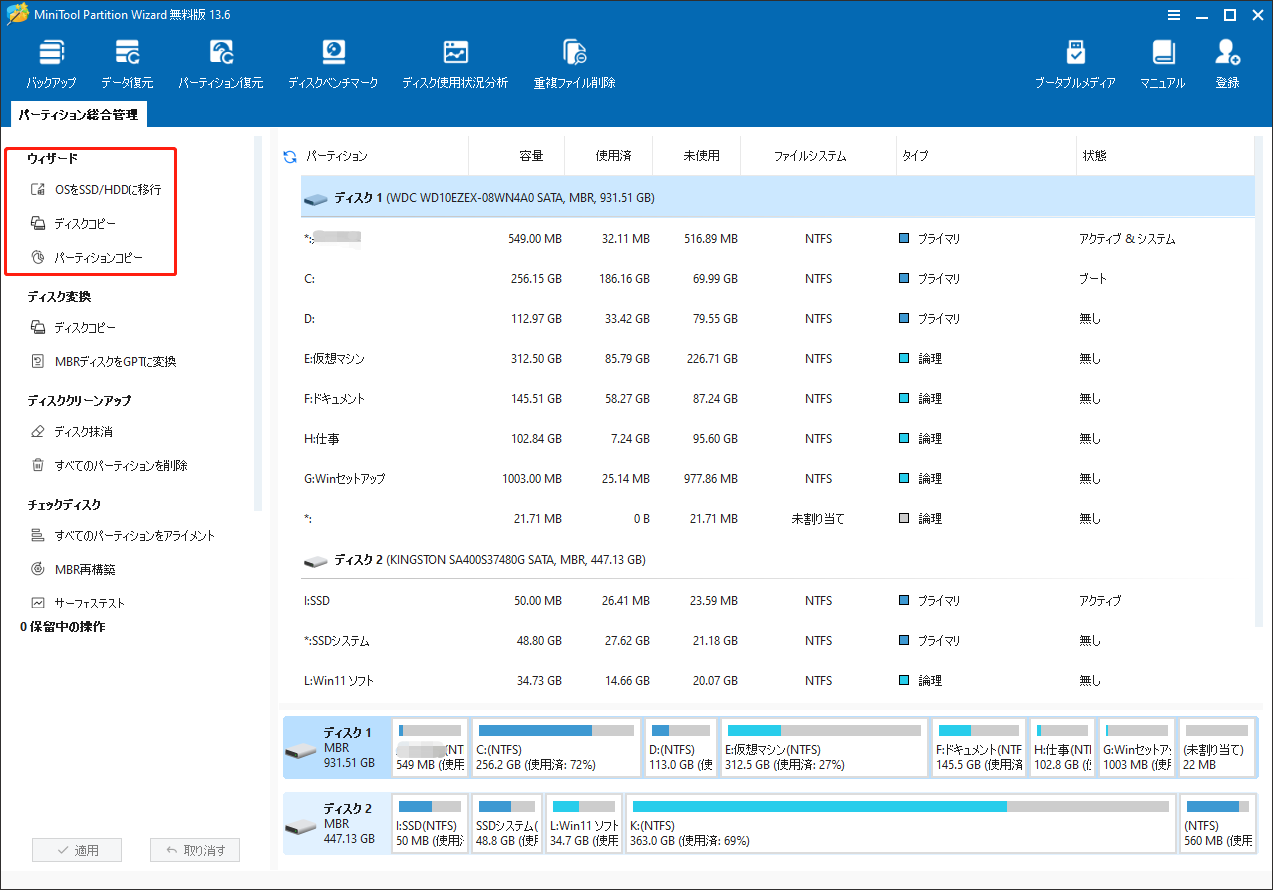
Task: Launch データ復元 from the toolbar
Action: [127, 64]
